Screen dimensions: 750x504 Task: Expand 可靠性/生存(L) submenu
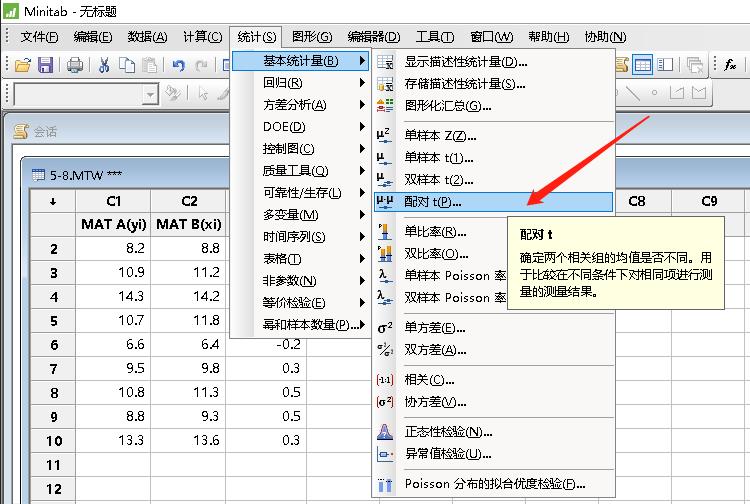pyautogui.click(x=300, y=193)
